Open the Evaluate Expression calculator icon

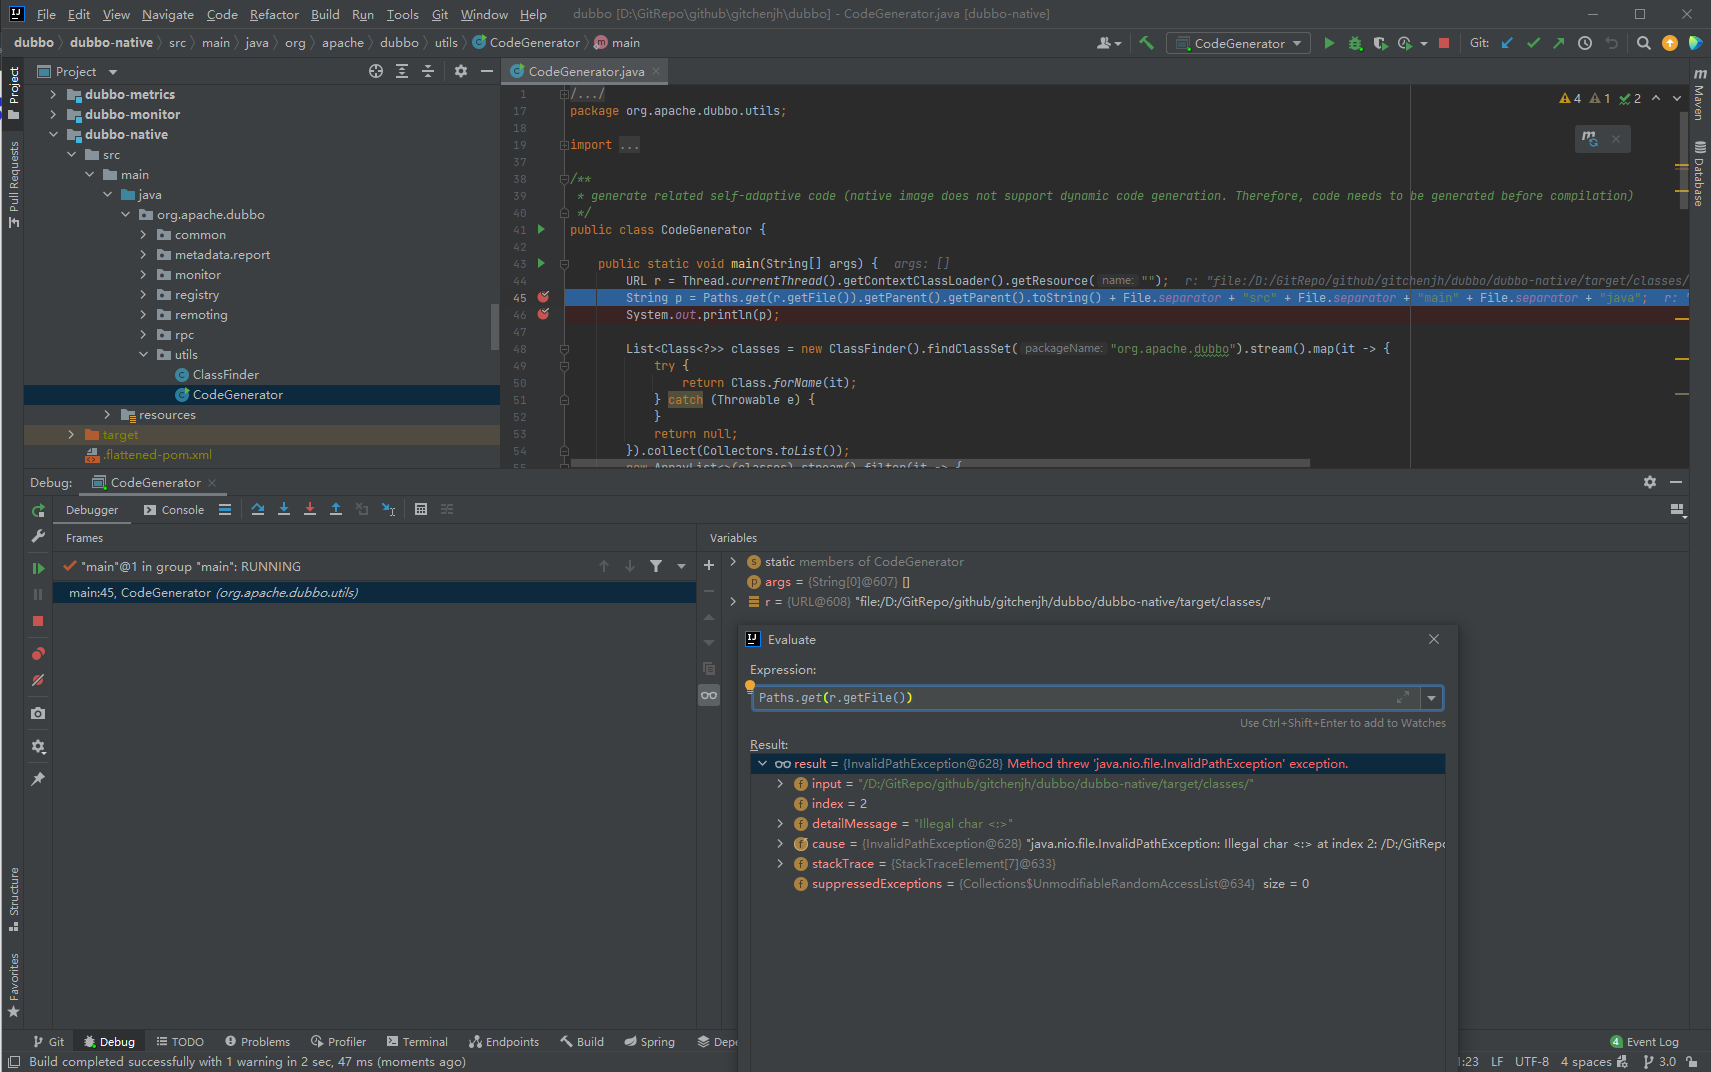421,509
